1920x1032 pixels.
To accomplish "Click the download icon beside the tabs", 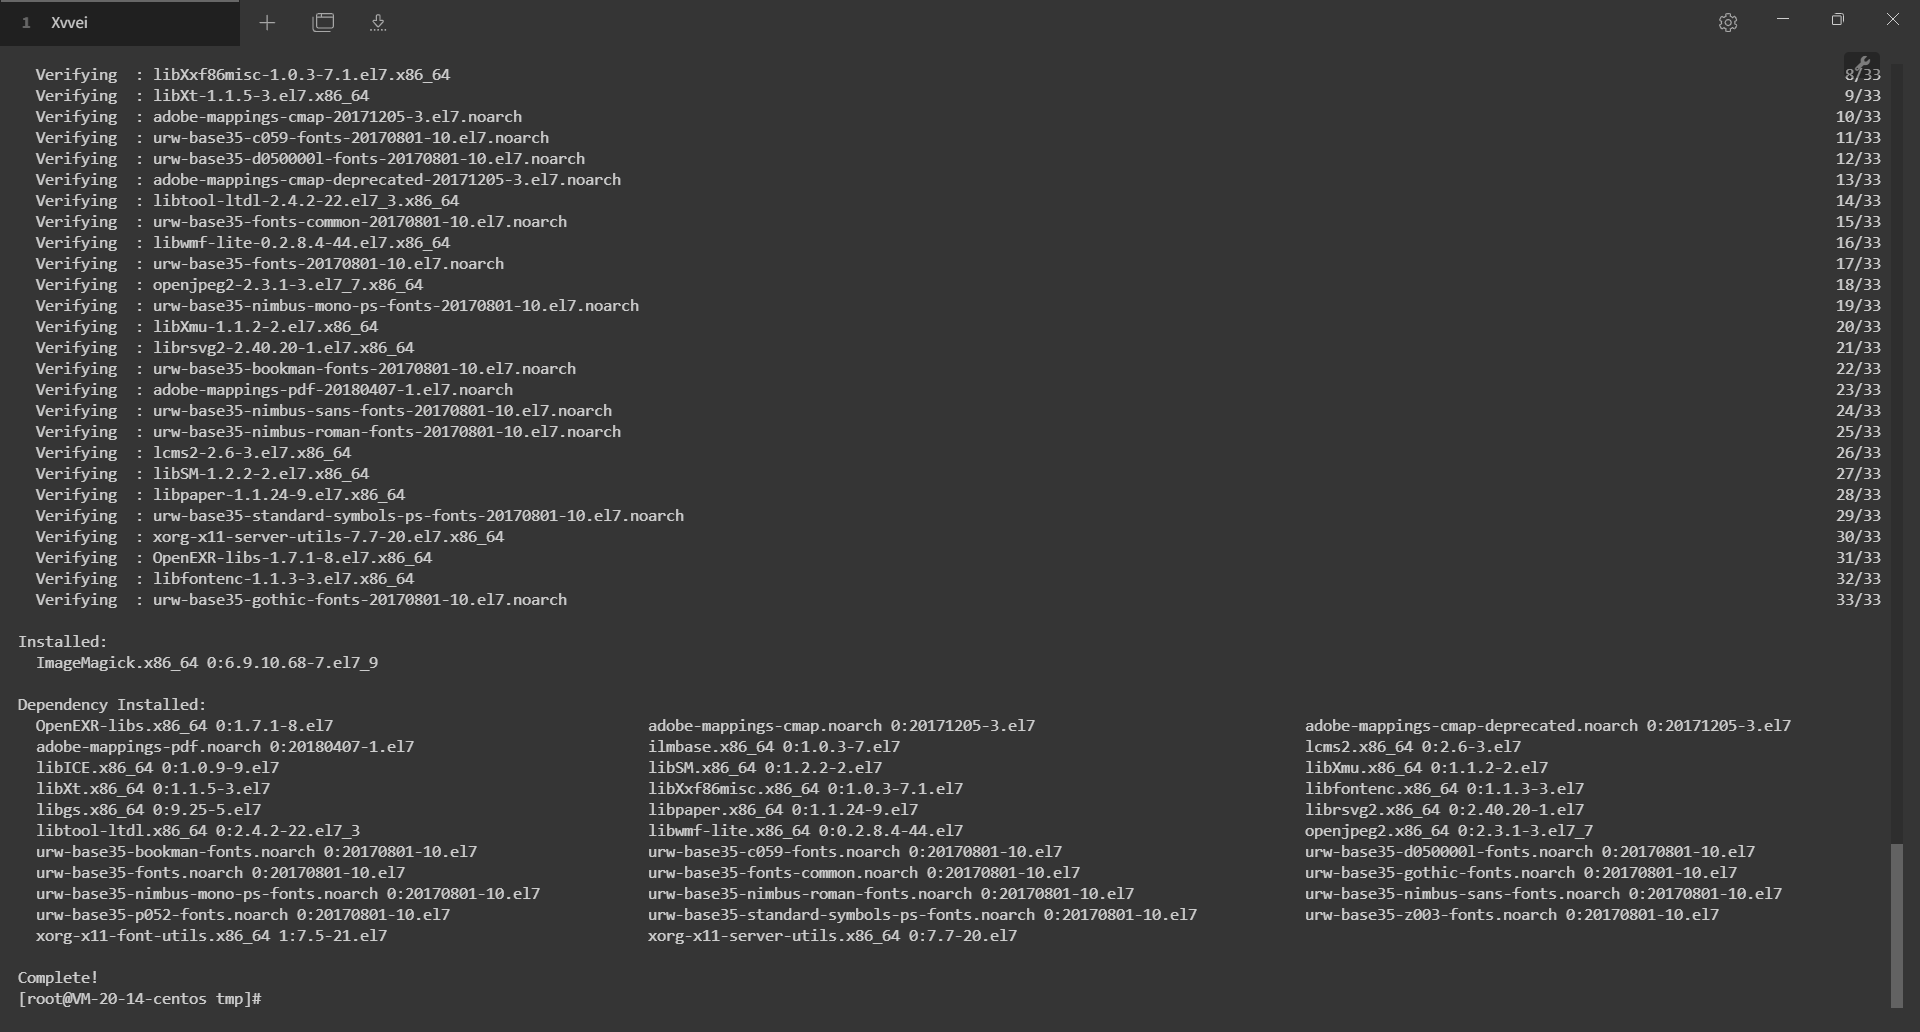I will point(378,22).
